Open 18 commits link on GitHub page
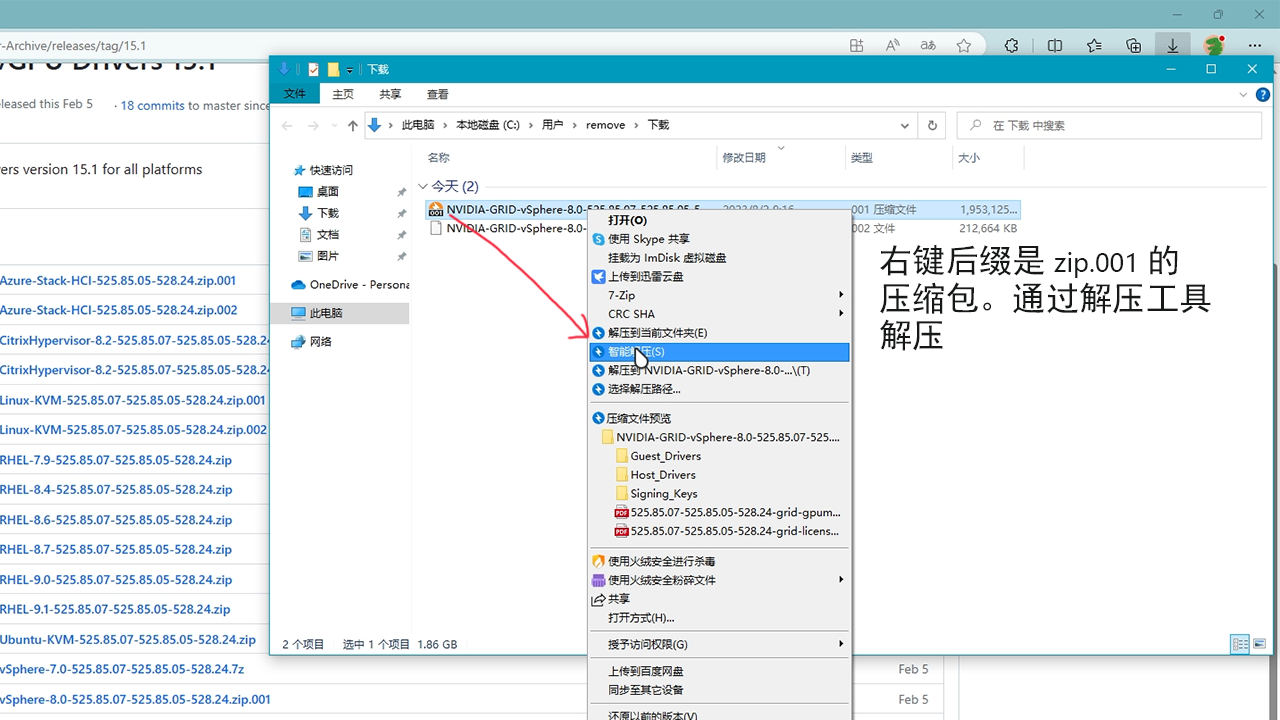 point(153,105)
